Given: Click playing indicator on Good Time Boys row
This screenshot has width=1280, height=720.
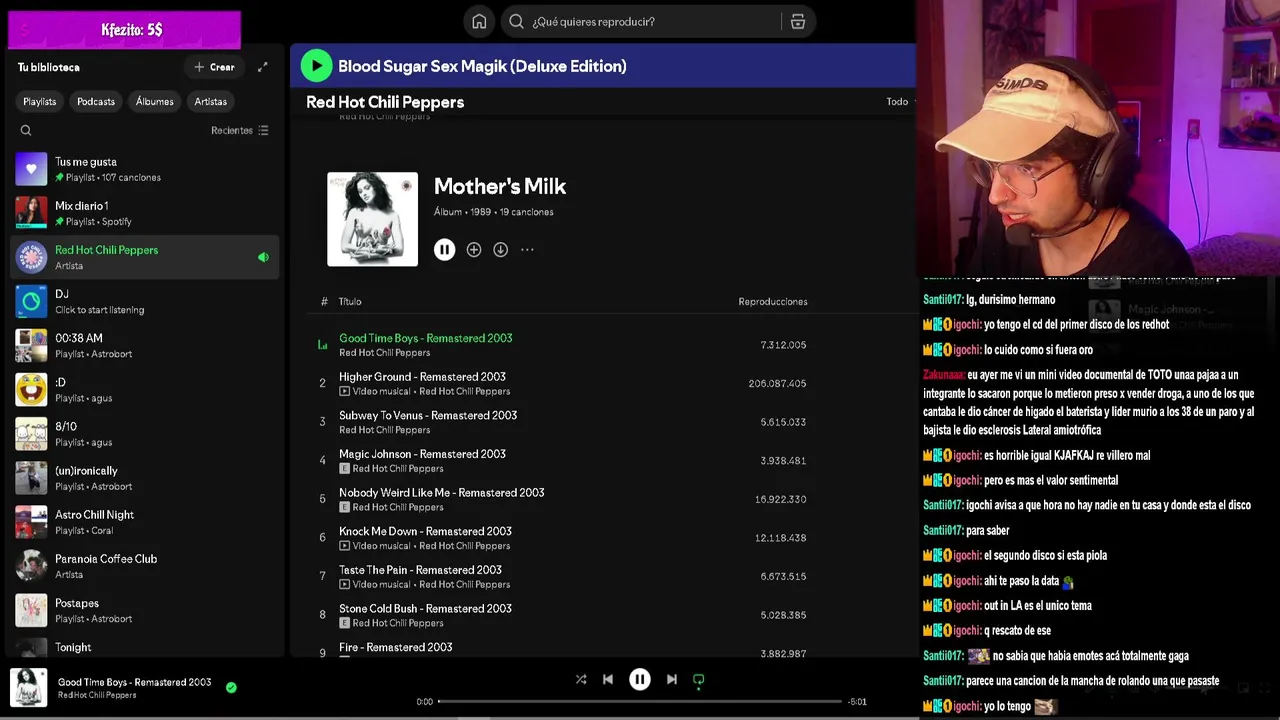Looking at the screenshot, I should click(322, 345).
